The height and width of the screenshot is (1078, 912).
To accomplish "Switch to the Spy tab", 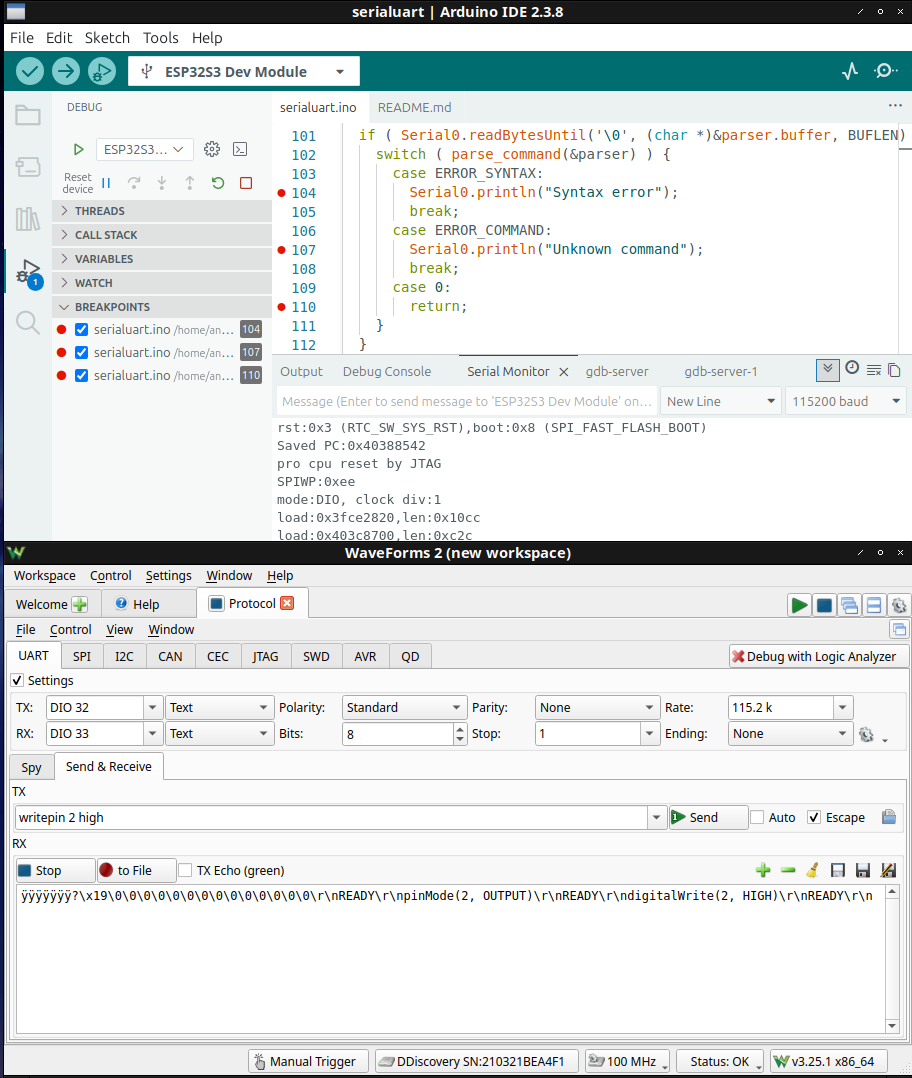I will [31, 767].
